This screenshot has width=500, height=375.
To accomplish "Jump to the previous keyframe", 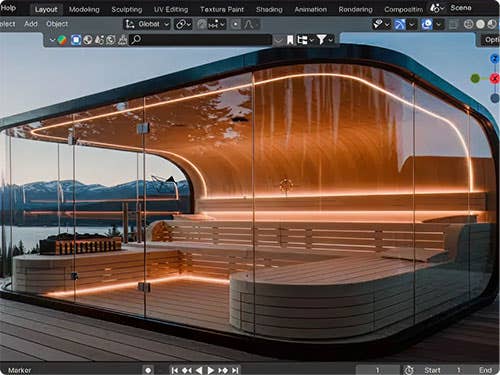I will (x=186, y=370).
